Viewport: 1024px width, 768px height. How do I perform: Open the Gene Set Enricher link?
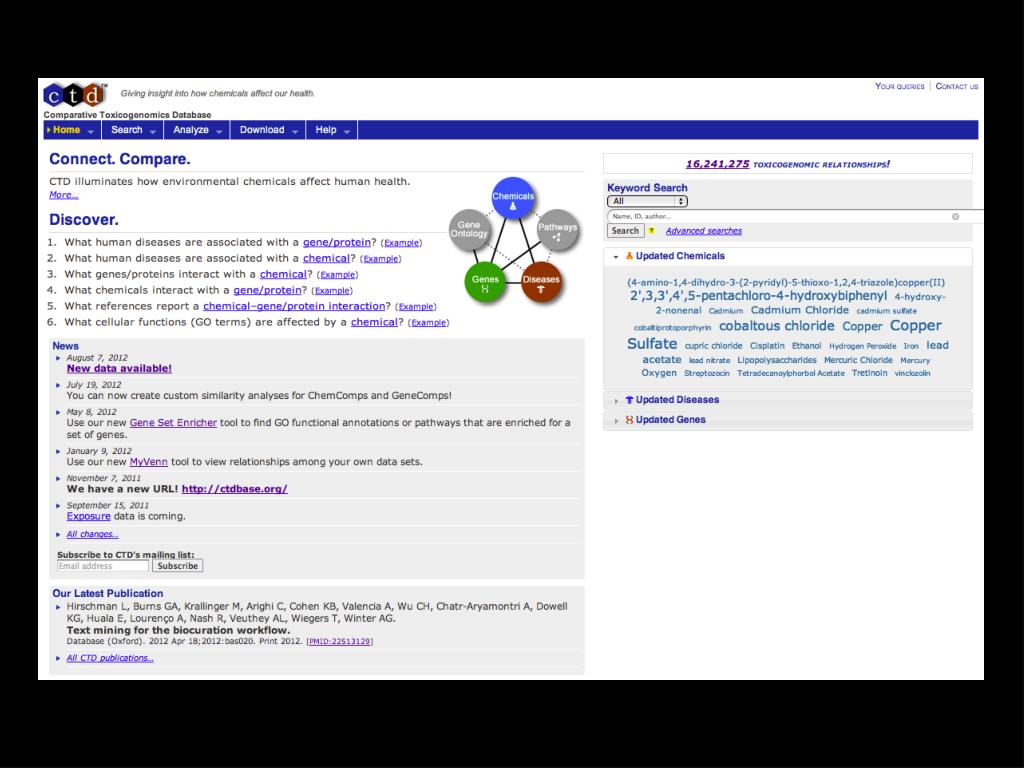coord(173,423)
